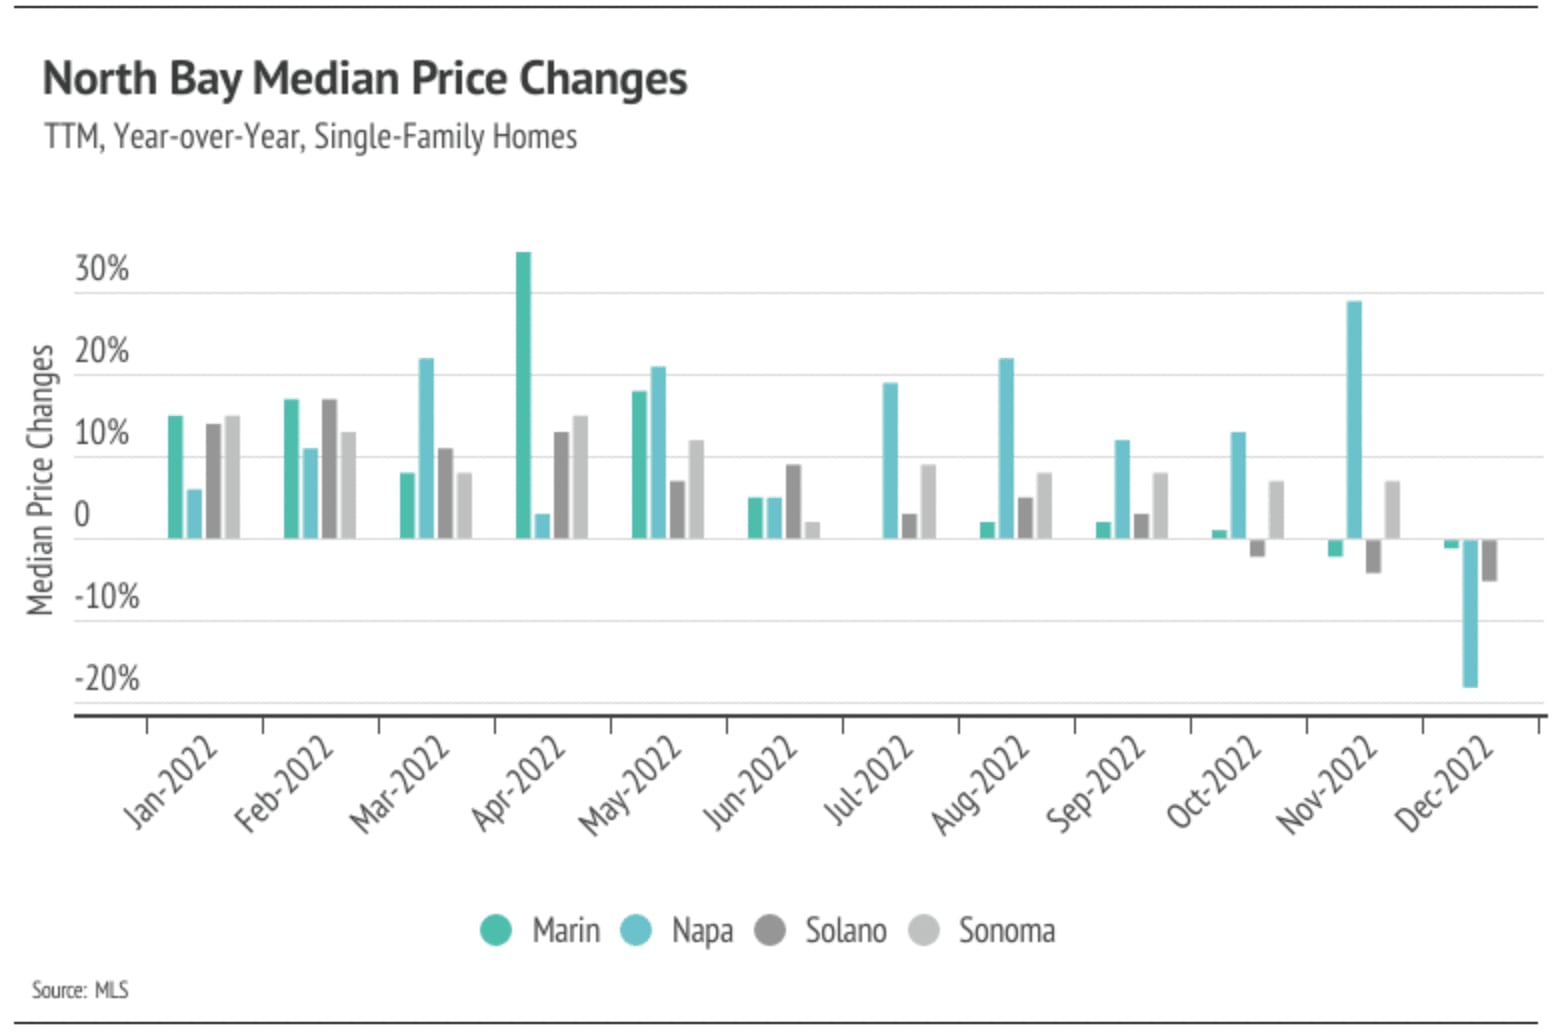Click the Source: MLS text
The width and height of the screenshot is (1552, 1032).
click(80, 990)
